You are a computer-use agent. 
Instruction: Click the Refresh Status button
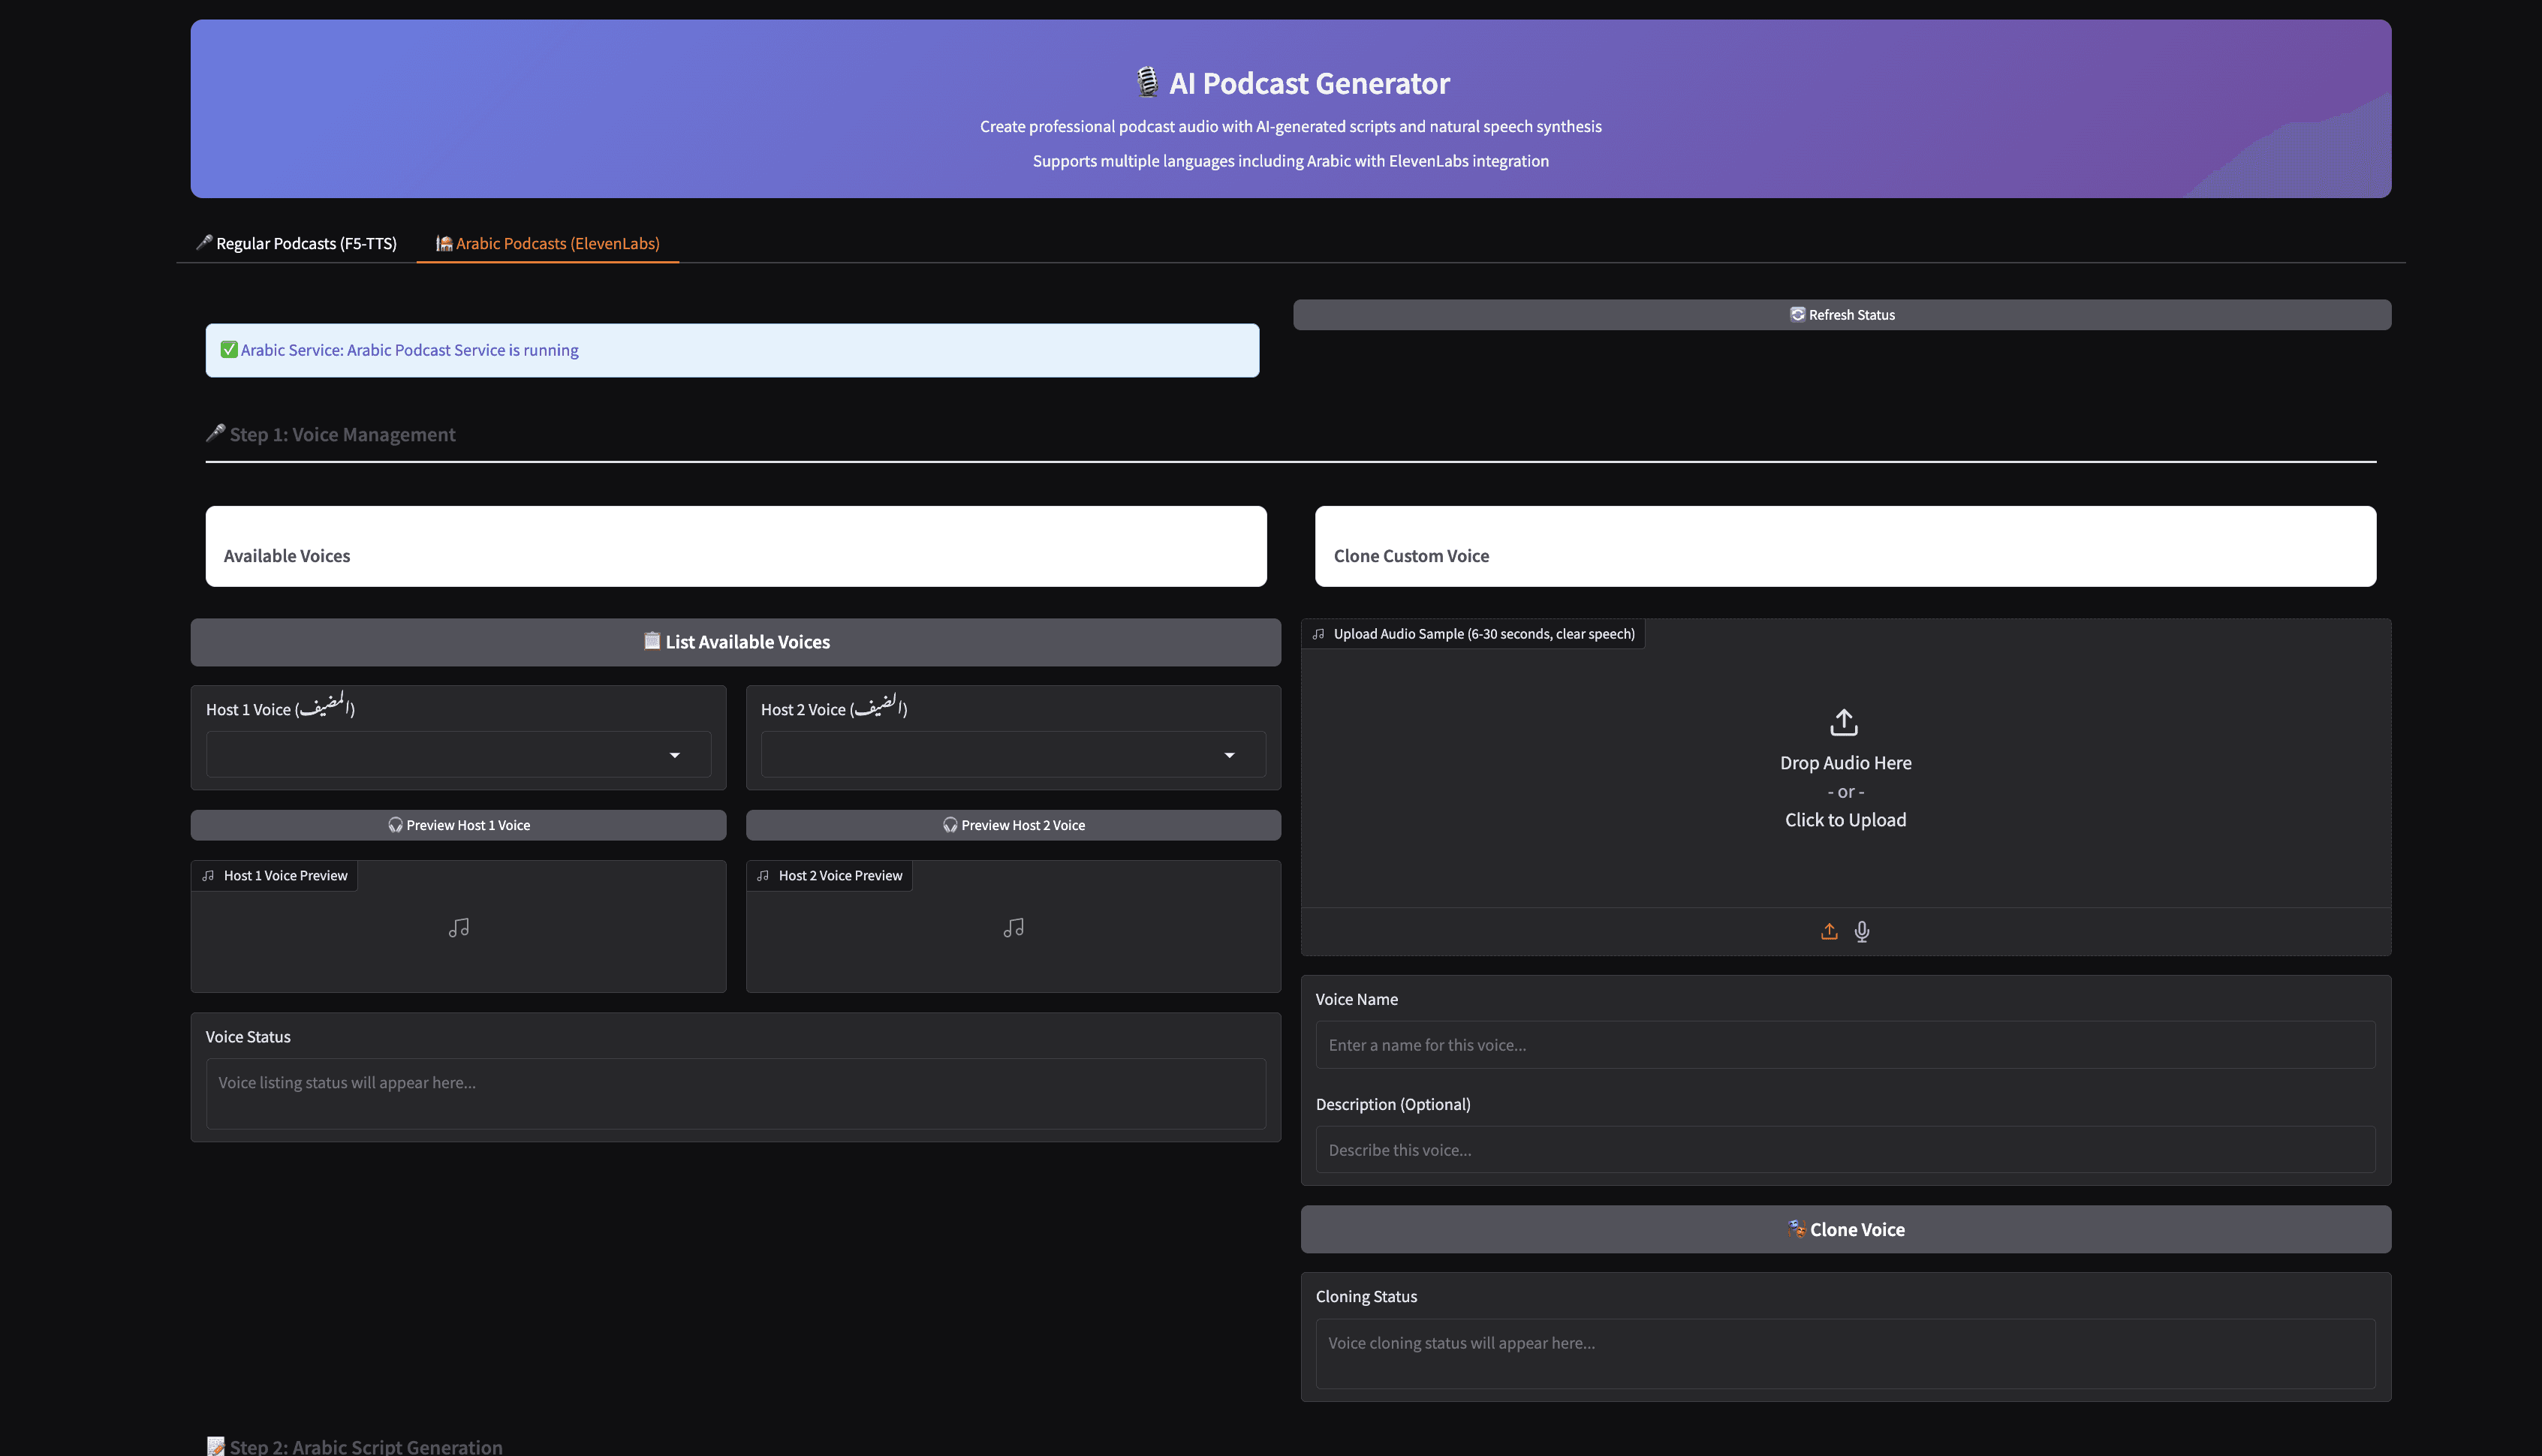click(x=1843, y=314)
